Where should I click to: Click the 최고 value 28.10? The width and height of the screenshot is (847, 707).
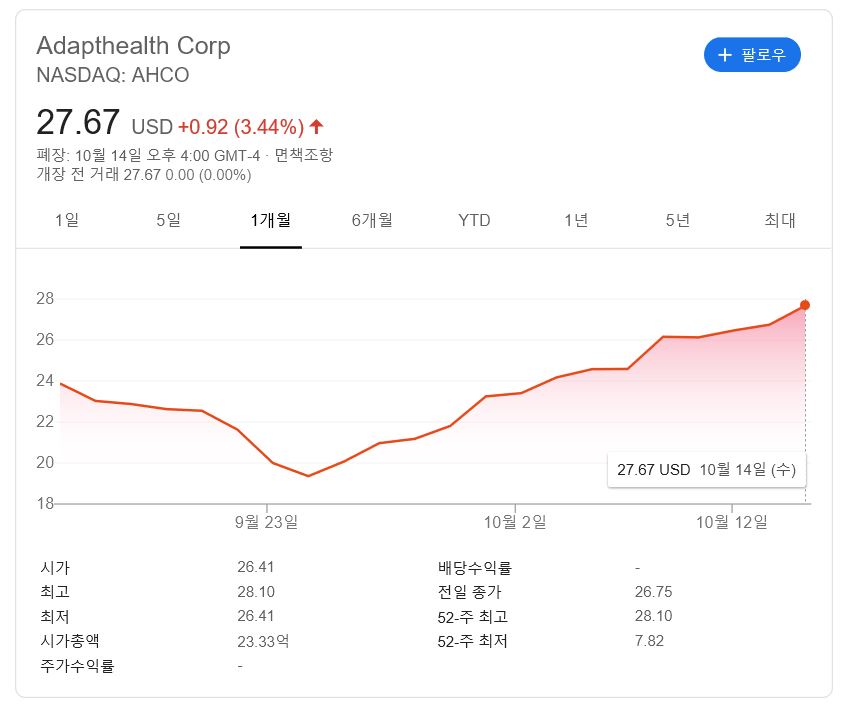click(256, 592)
